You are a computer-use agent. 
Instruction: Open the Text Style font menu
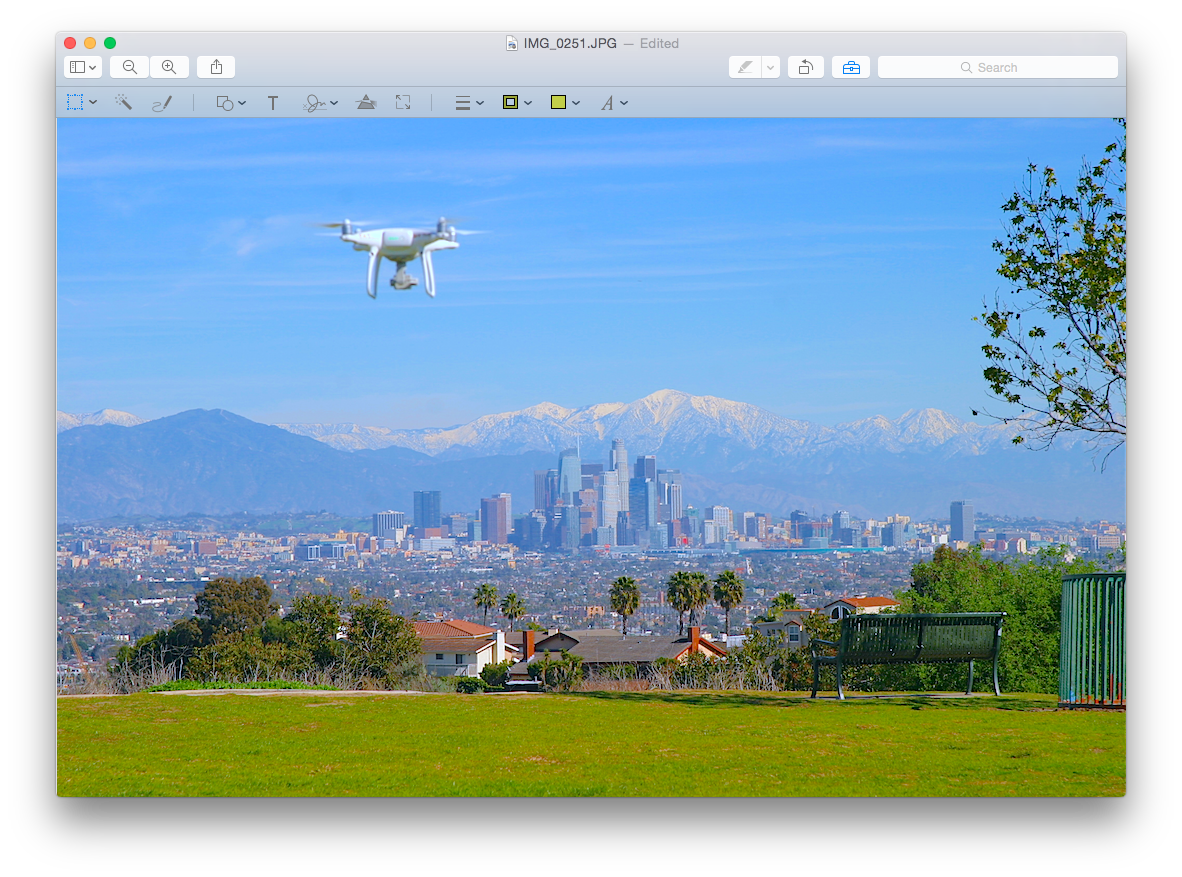613,103
